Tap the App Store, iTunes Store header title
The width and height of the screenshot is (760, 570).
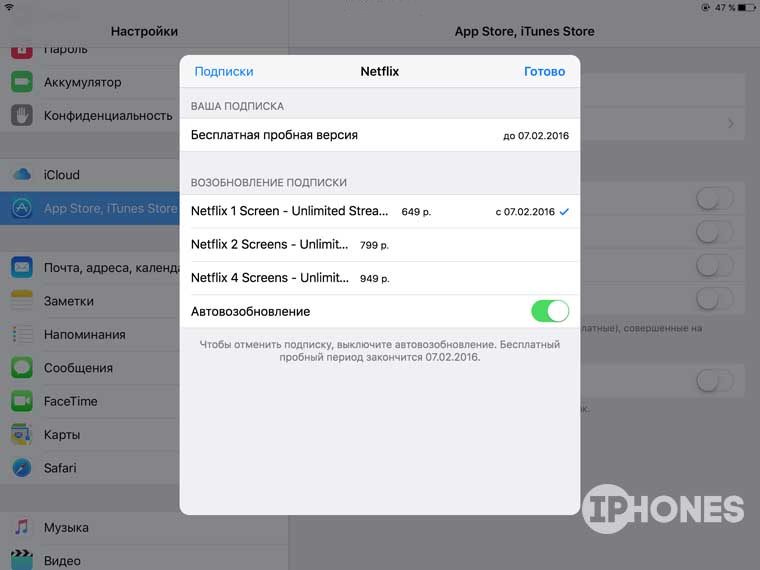524,31
